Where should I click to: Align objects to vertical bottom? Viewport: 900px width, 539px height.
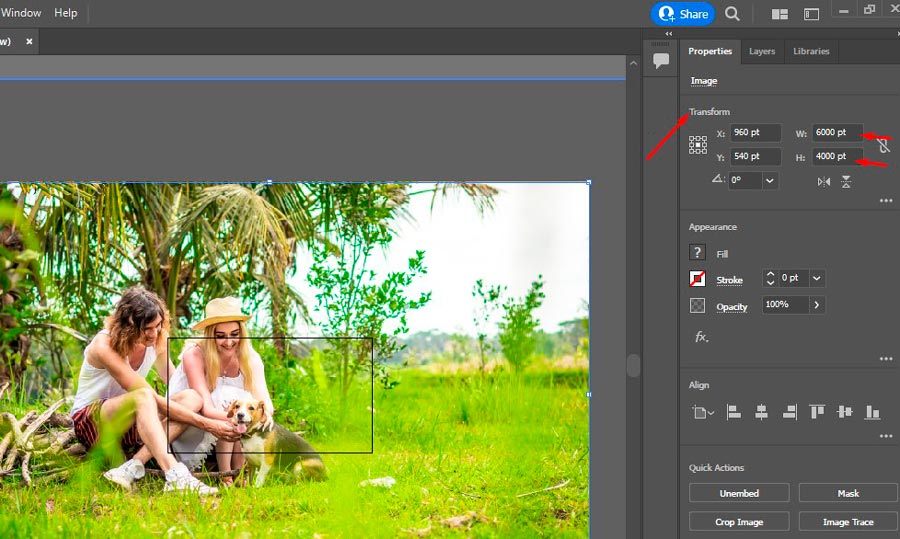click(x=872, y=412)
